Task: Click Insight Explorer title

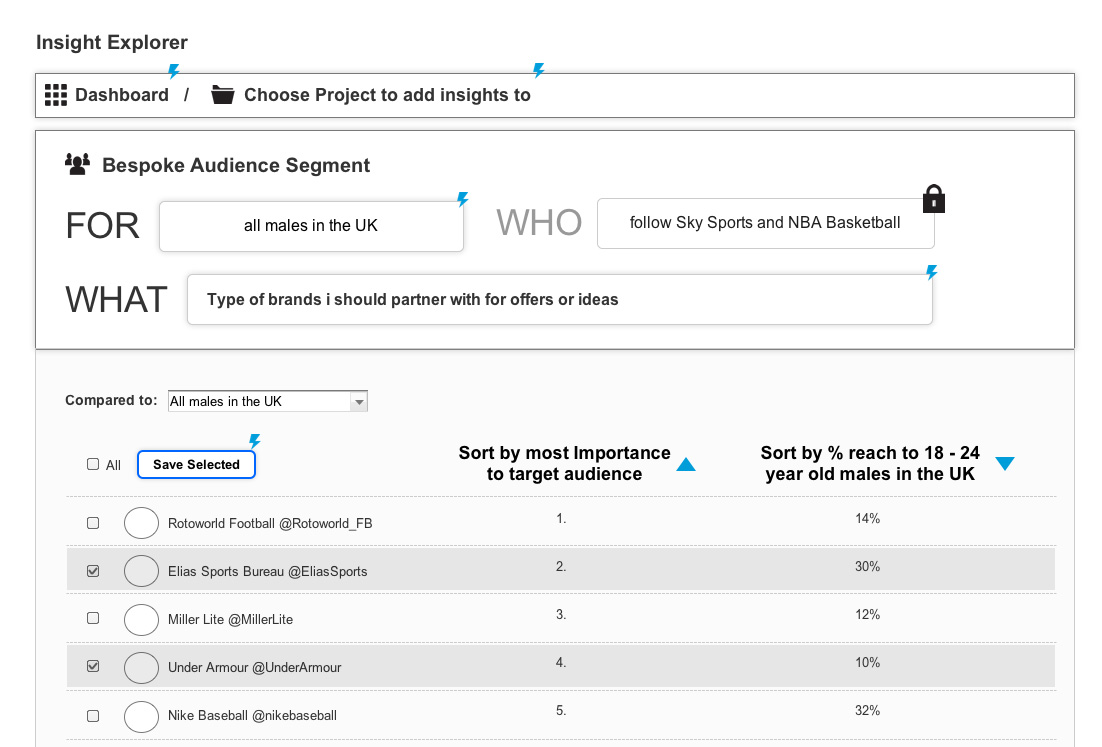Action: point(112,42)
